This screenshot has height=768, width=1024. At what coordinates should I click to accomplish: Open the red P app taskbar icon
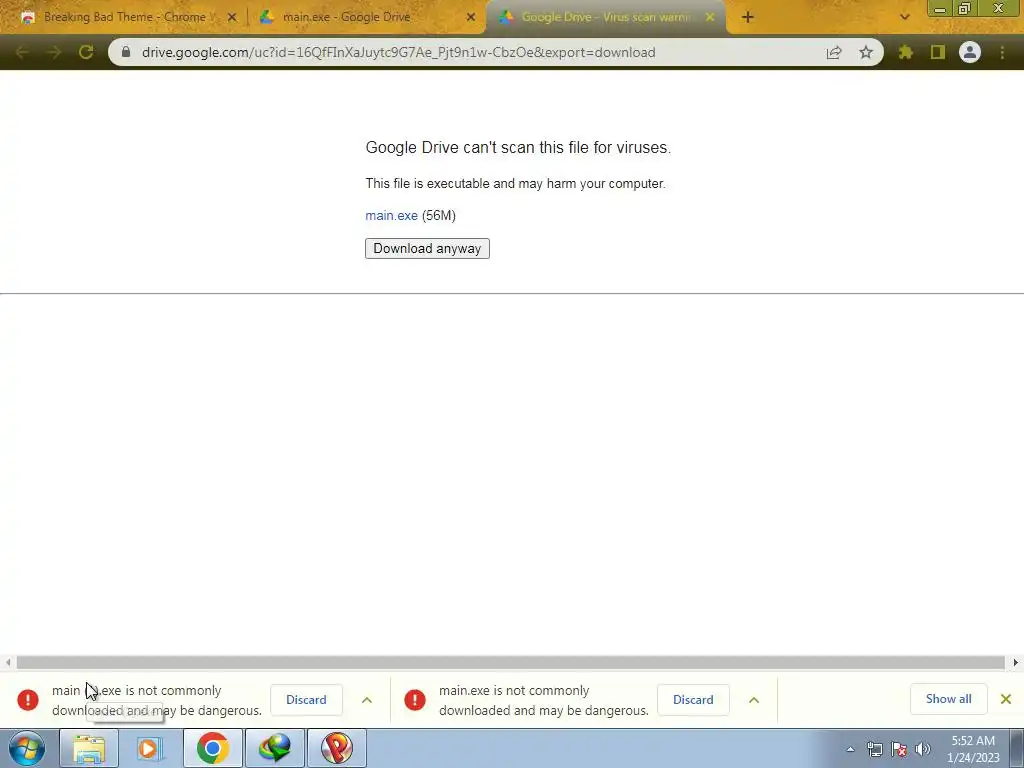point(336,748)
